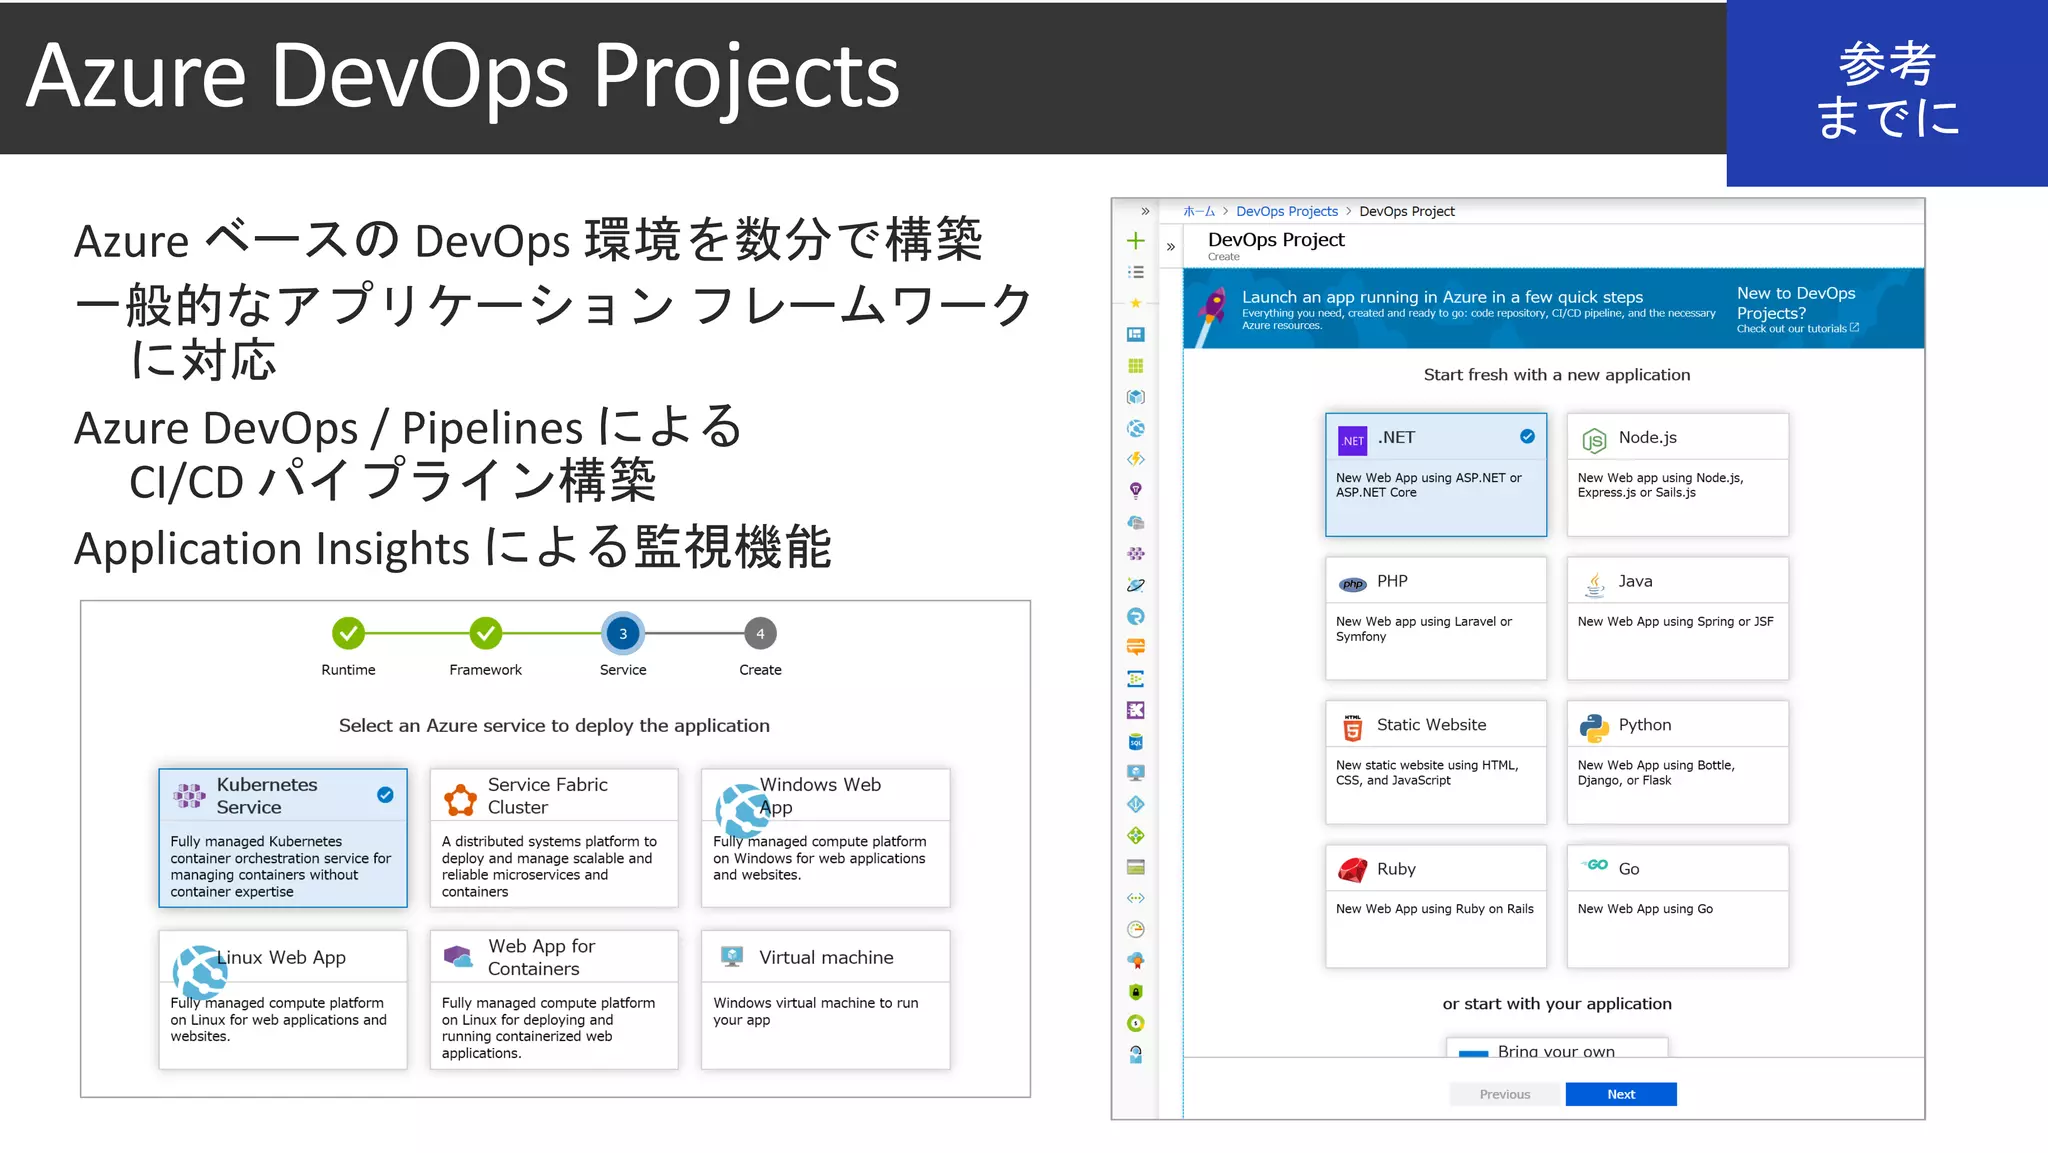Choose Windows Web App service card
2048x1153 pixels.
tap(825, 838)
